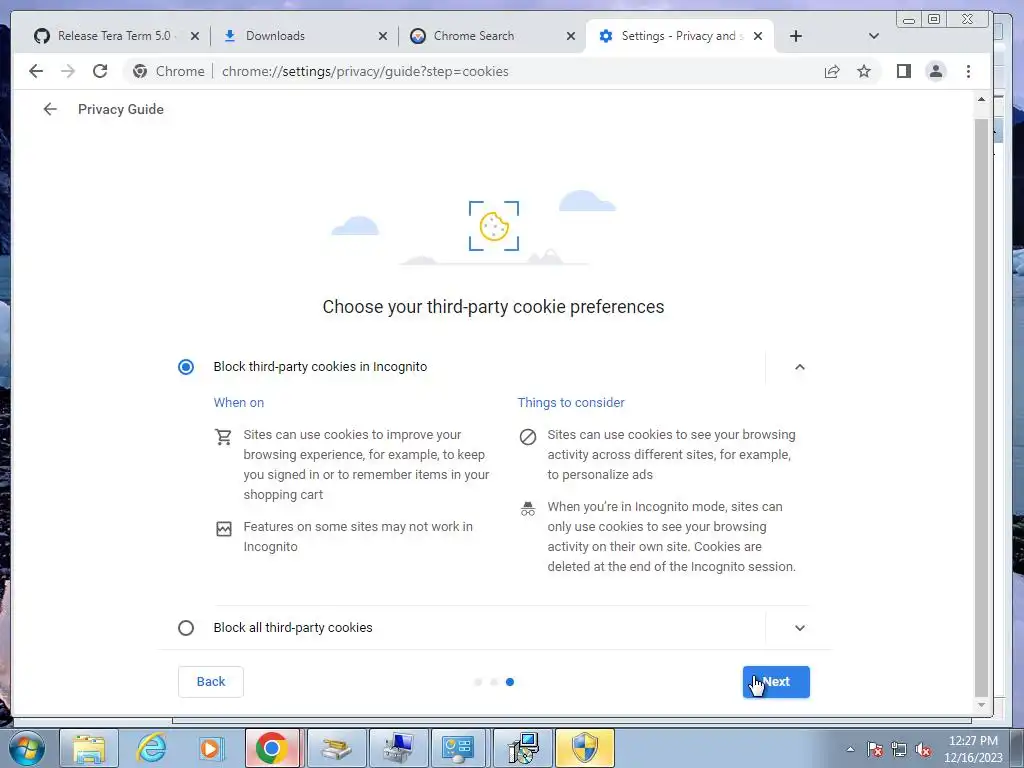Open the side panel icon

[904, 71]
